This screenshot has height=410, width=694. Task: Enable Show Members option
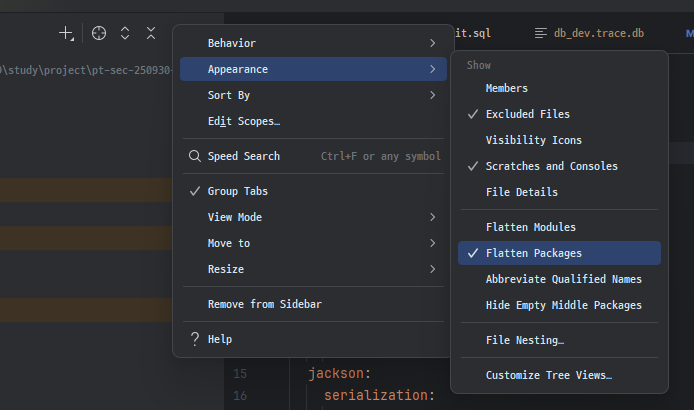point(559,88)
